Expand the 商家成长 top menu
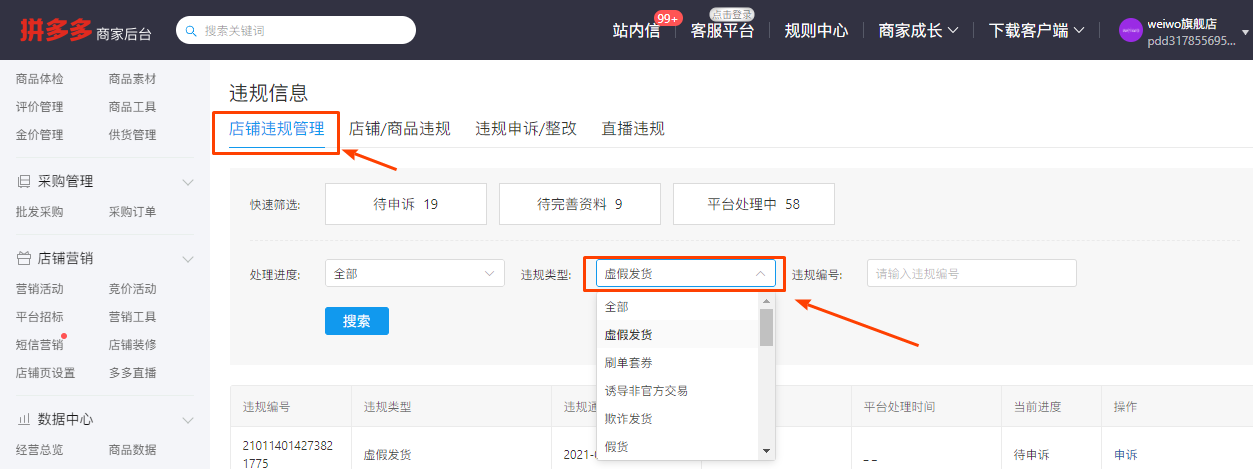The height and width of the screenshot is (469, 1253). point(918,30)
